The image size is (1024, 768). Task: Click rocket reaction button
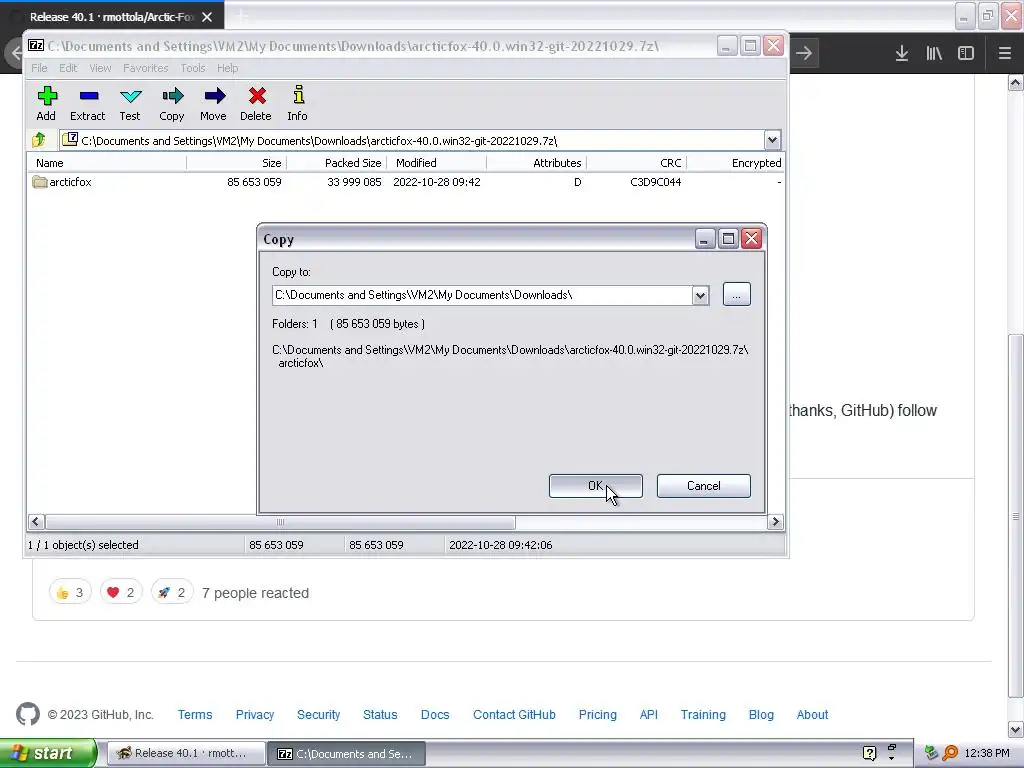tap(172, 592)
